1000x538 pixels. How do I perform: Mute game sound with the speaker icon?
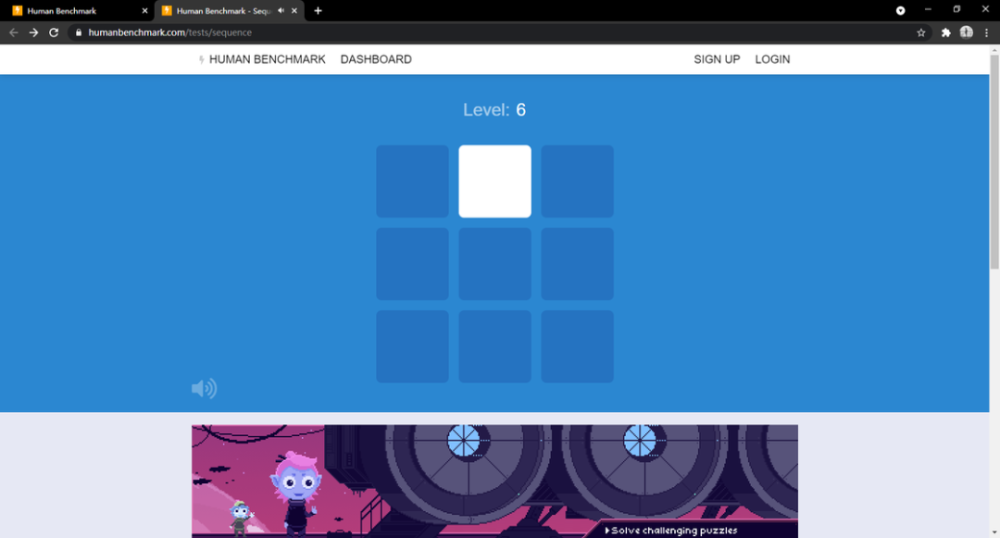[204, 388]
